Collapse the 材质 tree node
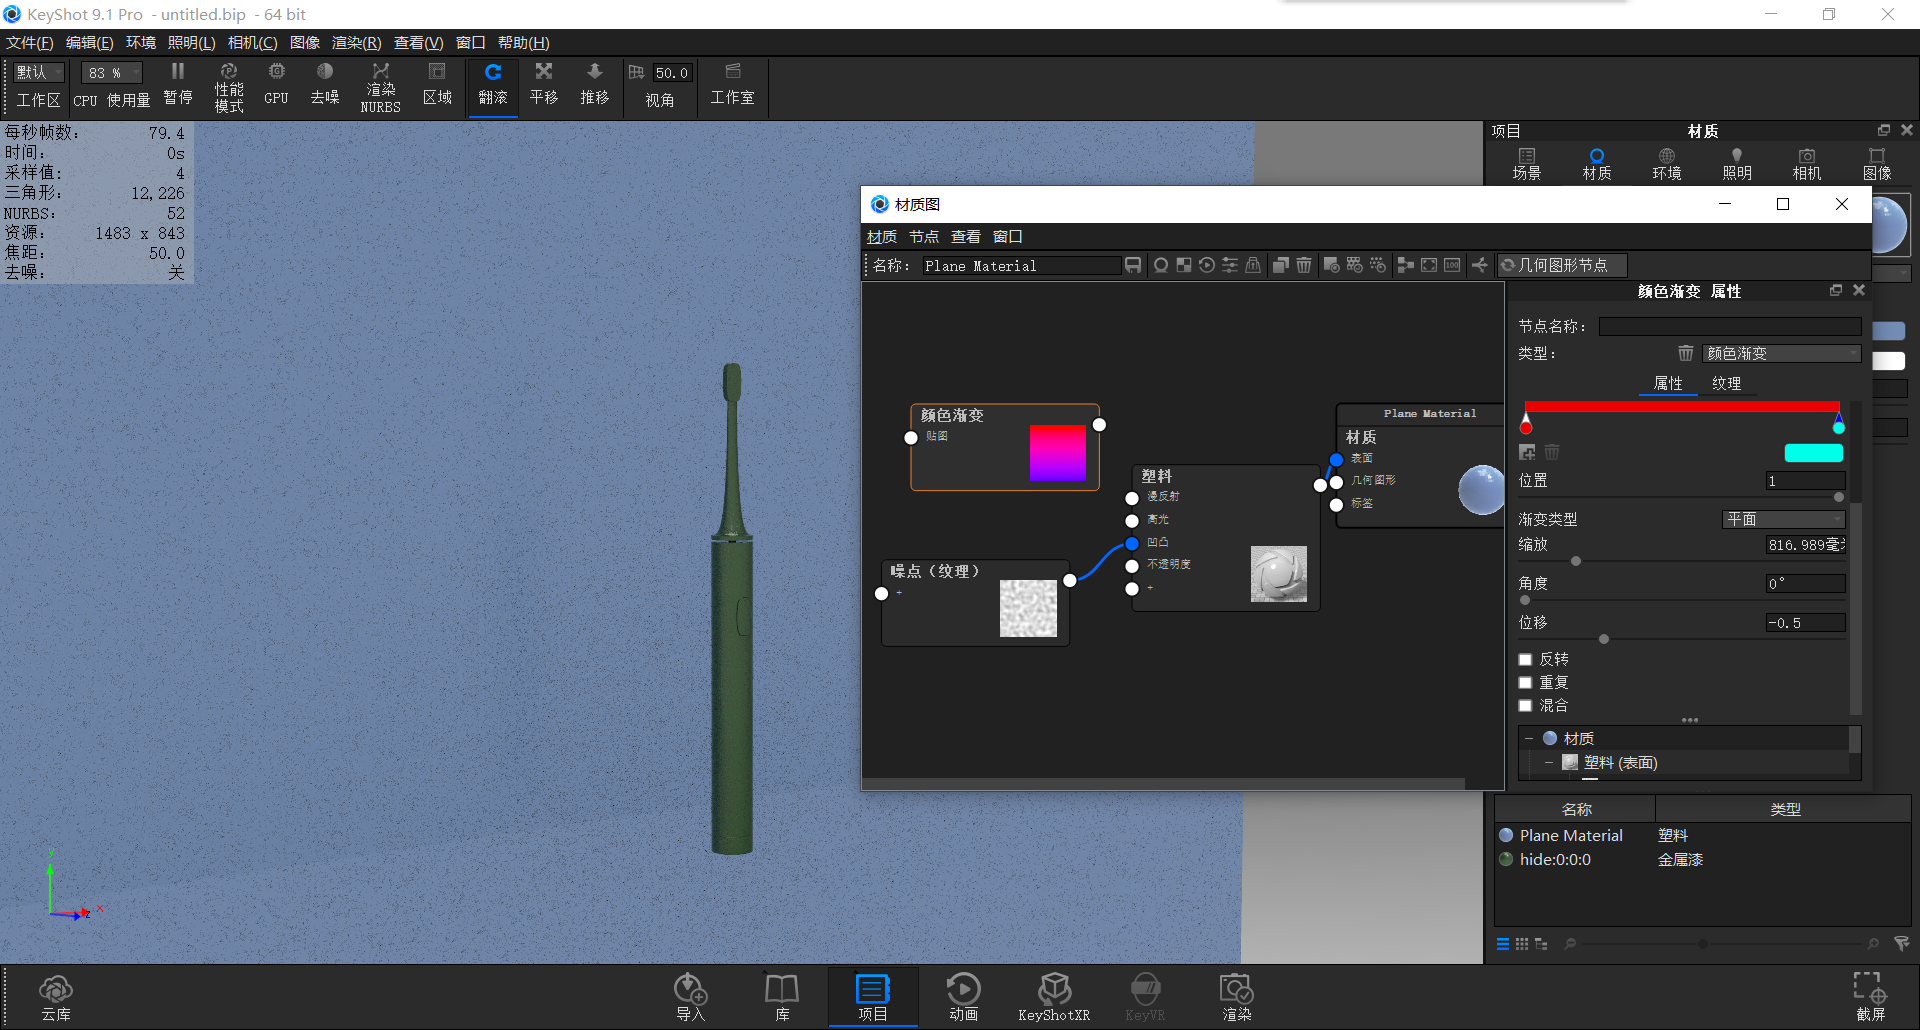The width and height of the screenshot is (1920, 1030). point(1528,738)
